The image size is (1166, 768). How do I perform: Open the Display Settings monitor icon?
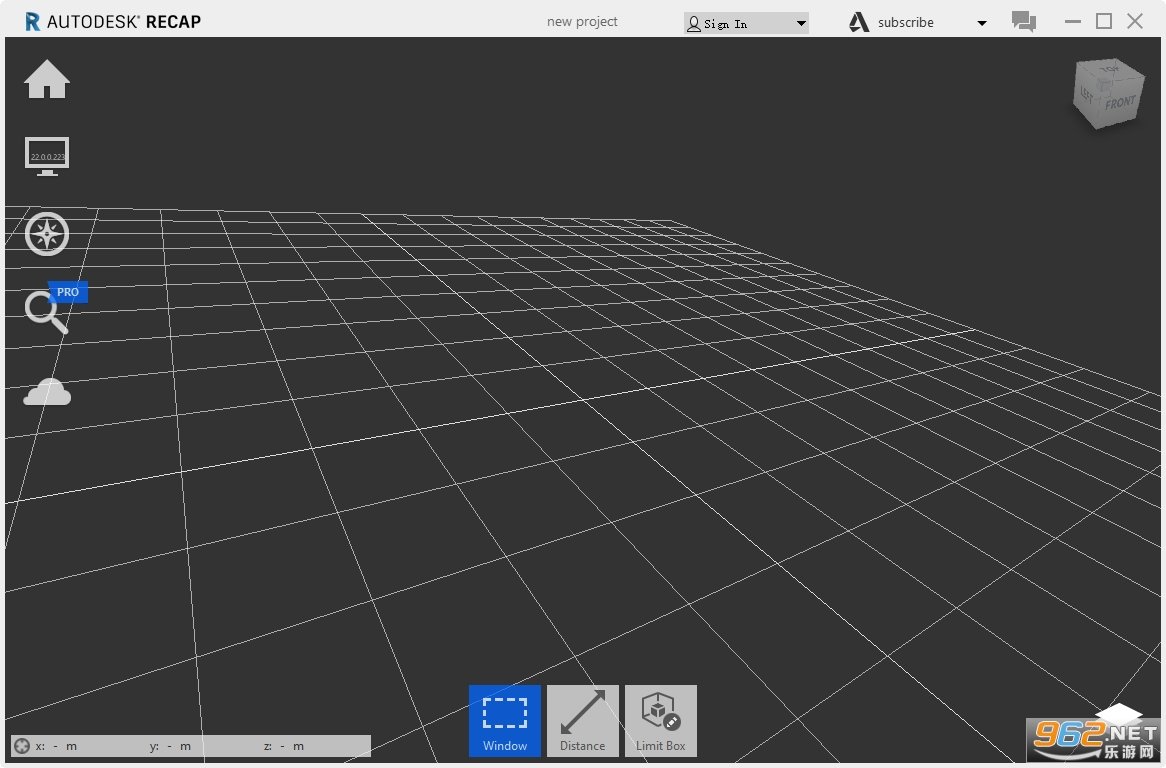47,156
